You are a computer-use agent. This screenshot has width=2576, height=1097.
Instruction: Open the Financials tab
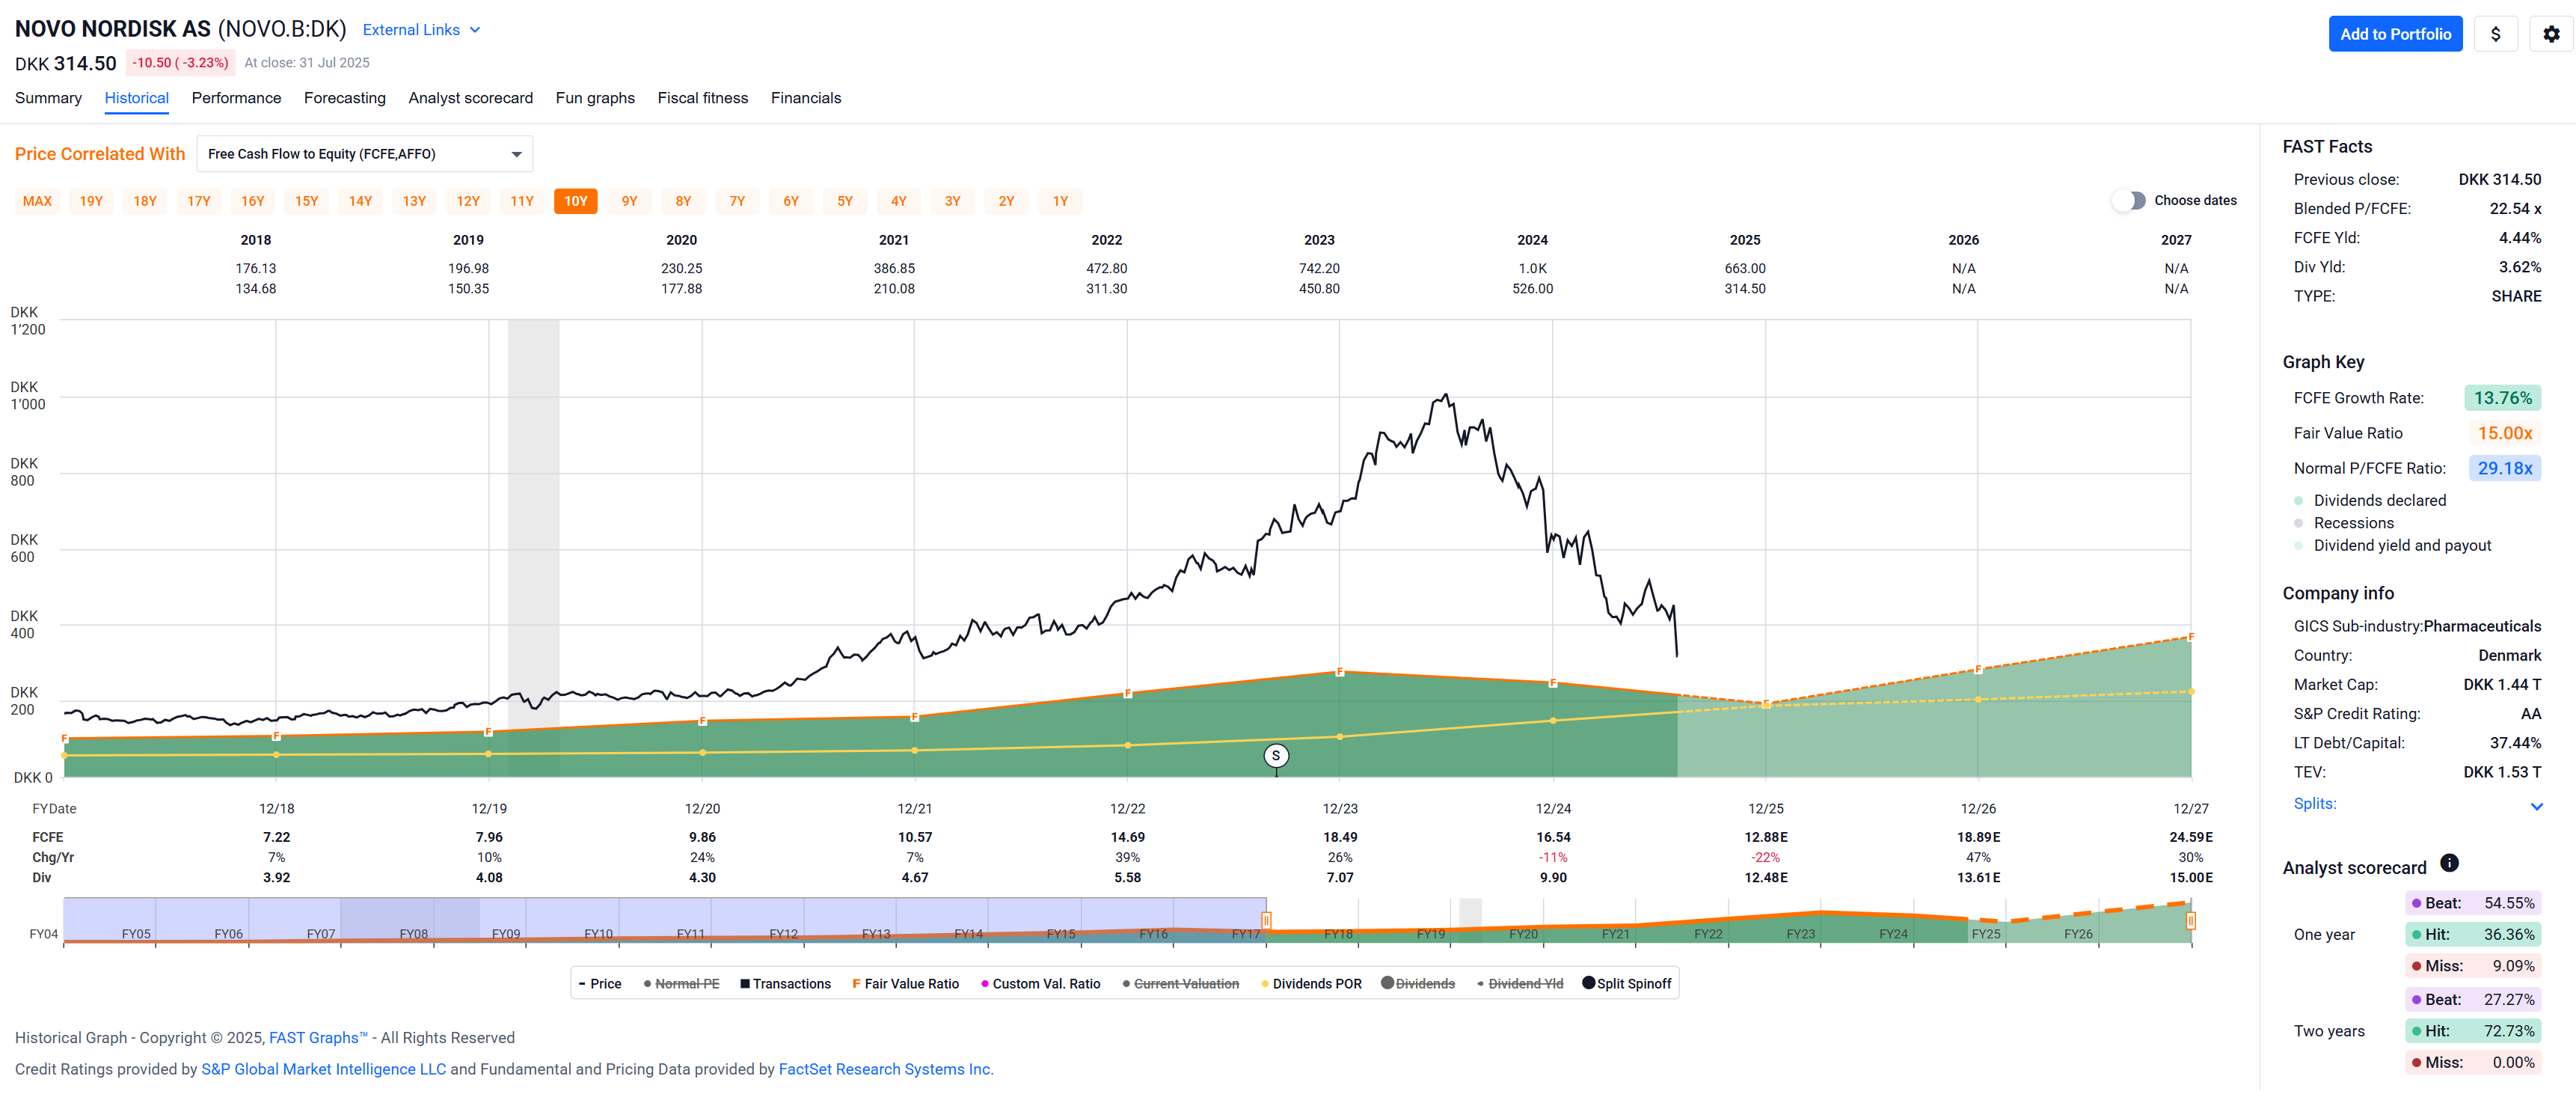click(806, 98)
